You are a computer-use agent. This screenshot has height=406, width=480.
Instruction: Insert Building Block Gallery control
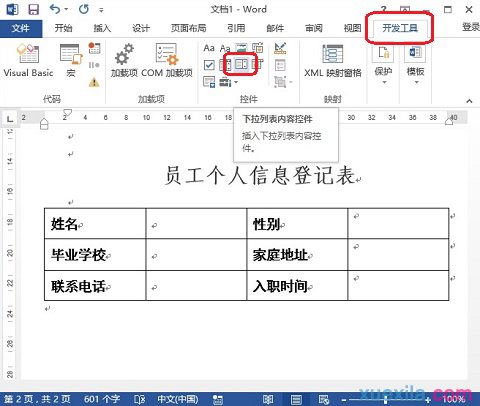258,48
